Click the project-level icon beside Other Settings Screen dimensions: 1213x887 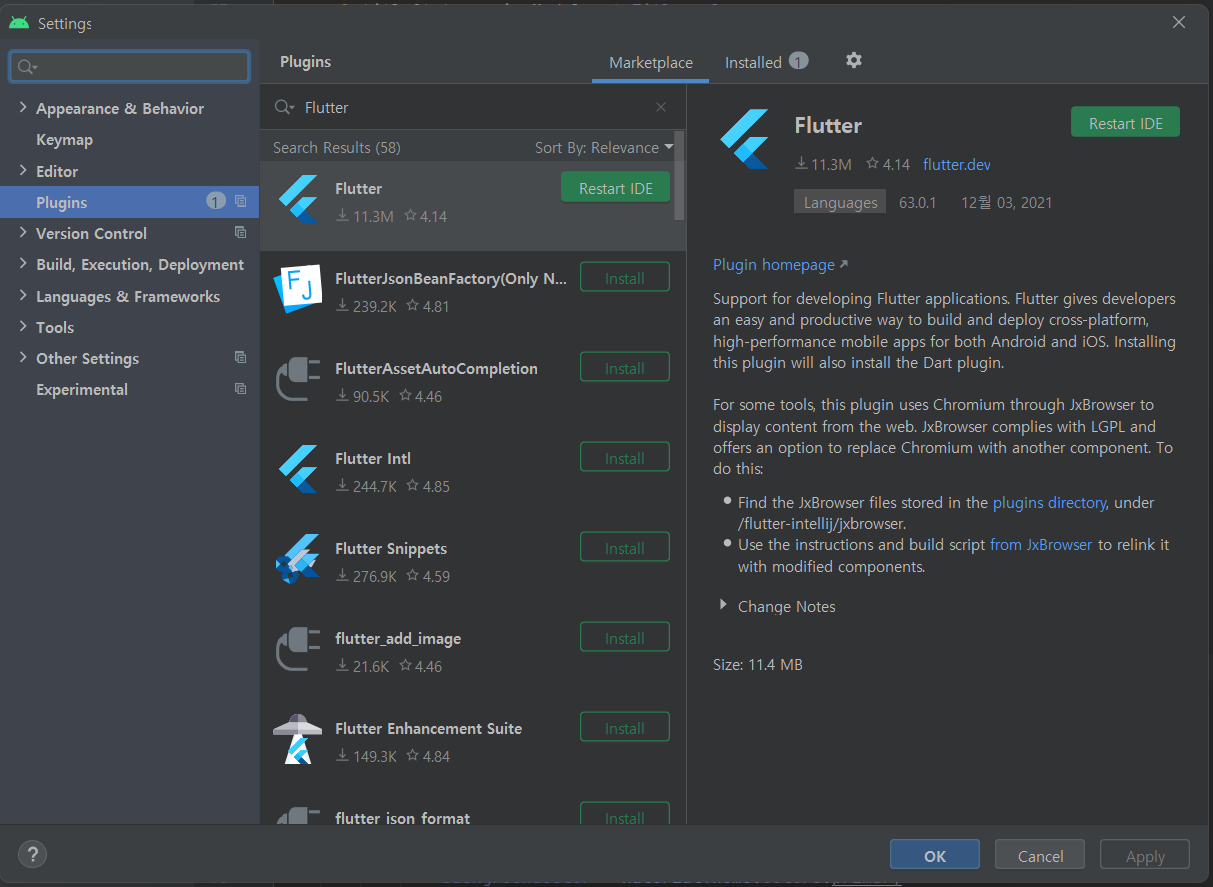click(240, 358)
